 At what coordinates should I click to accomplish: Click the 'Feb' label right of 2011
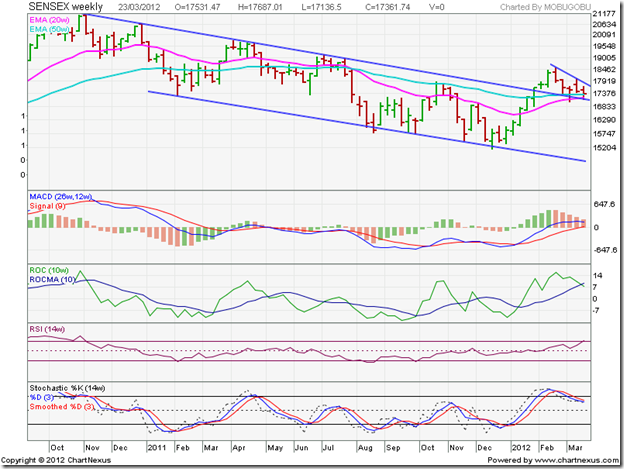pos(183,448)
